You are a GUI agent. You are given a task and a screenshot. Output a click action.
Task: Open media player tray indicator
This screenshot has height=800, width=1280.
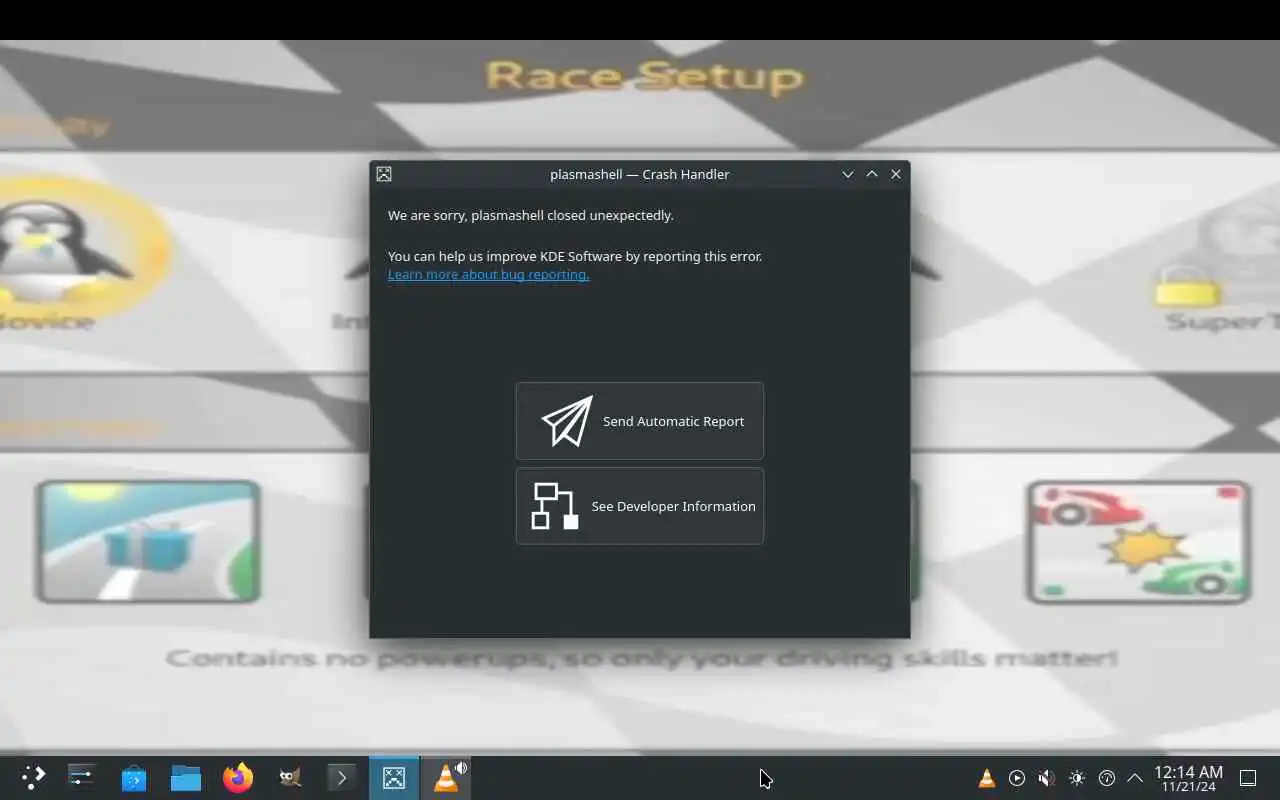point(1017,778)
